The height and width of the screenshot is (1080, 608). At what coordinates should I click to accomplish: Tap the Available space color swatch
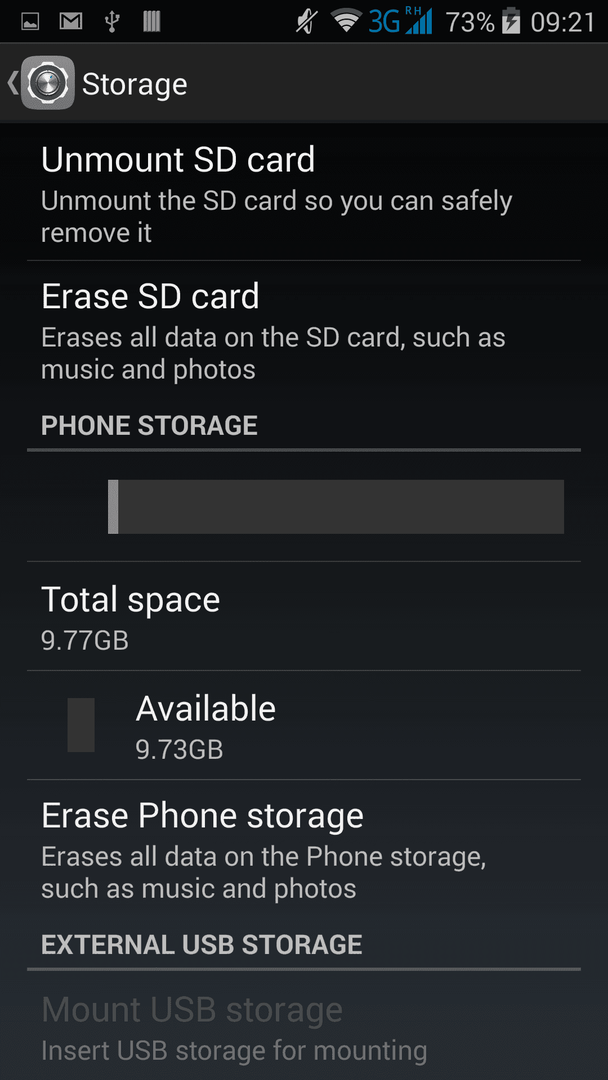[x=81, y=725]
